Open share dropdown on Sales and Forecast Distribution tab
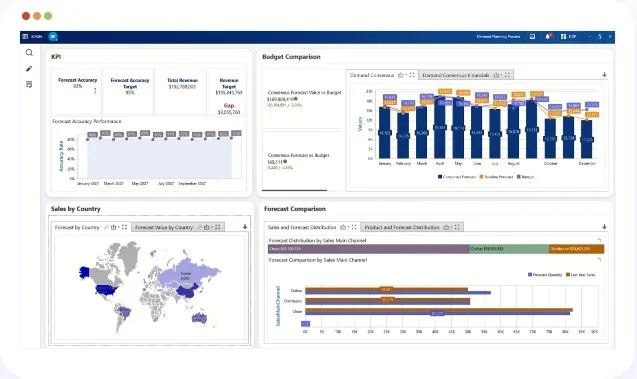Image resolution: width=637 pixels, height=379 pixels. 344,227
